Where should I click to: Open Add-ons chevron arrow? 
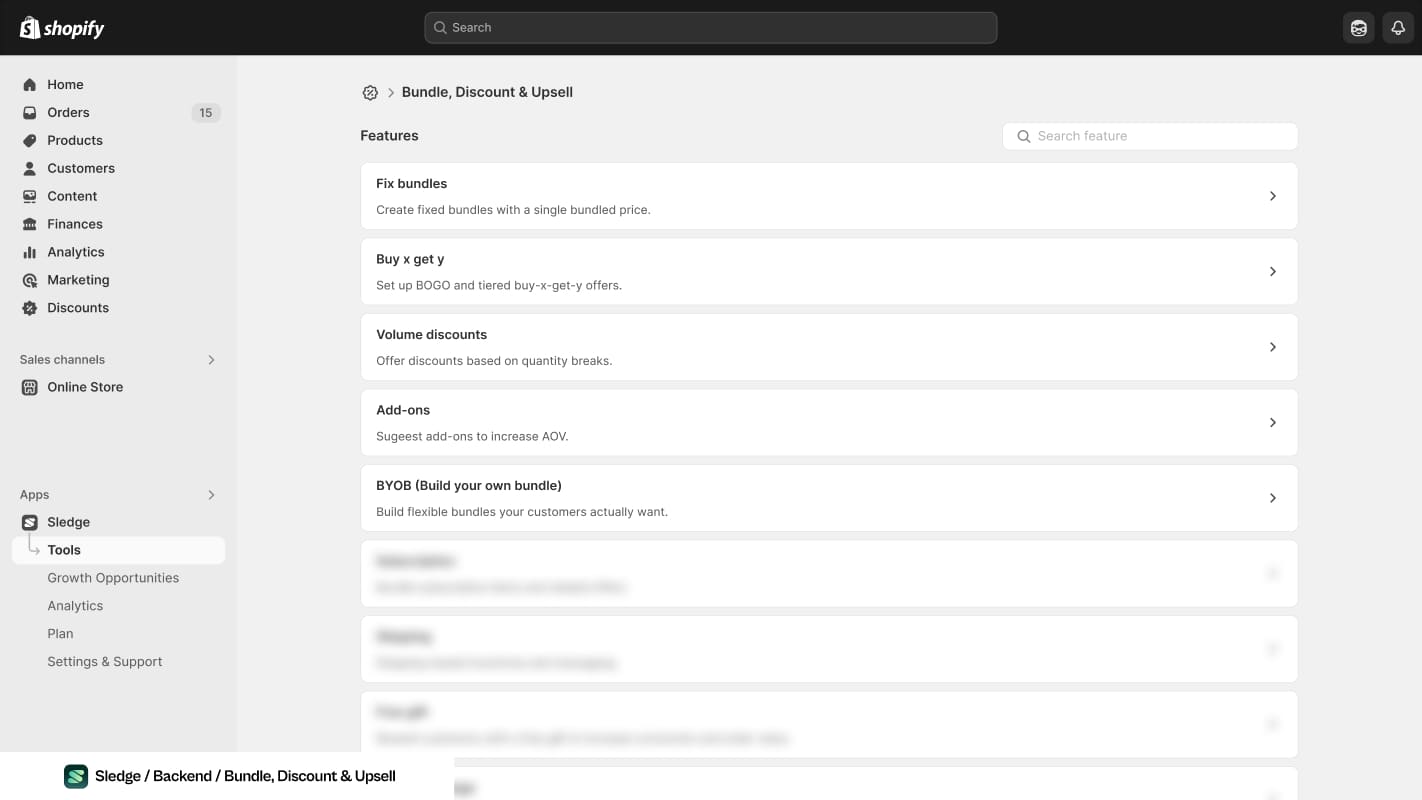coord(1273,423)
